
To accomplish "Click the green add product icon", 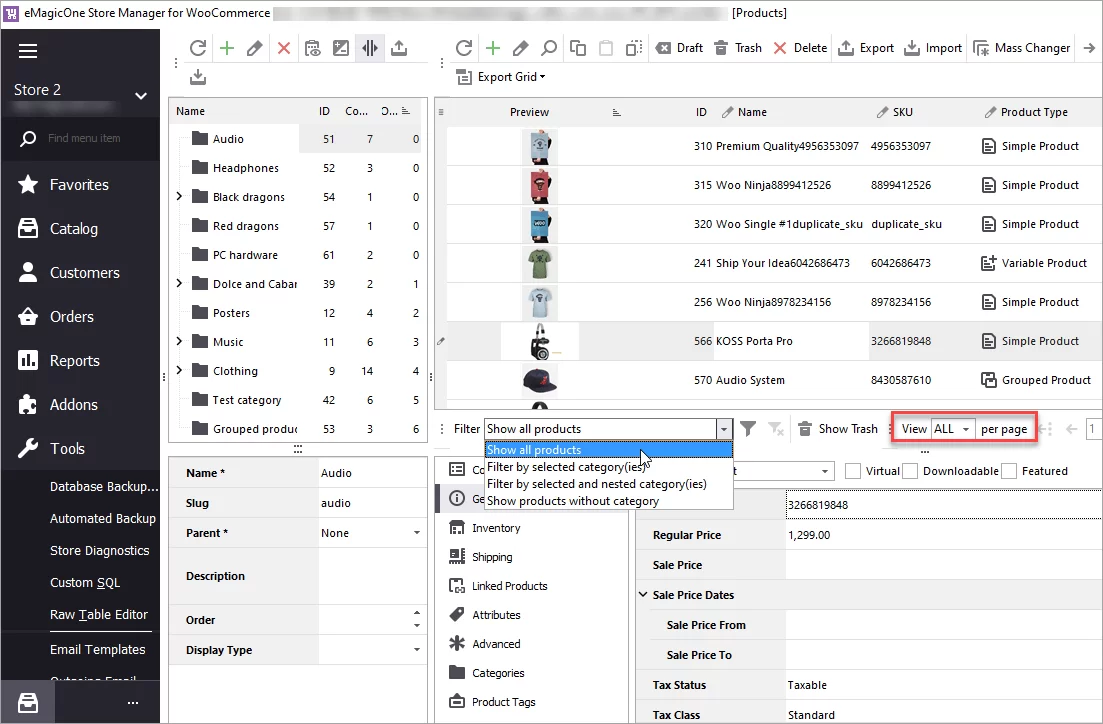I will tap(492, 48).
